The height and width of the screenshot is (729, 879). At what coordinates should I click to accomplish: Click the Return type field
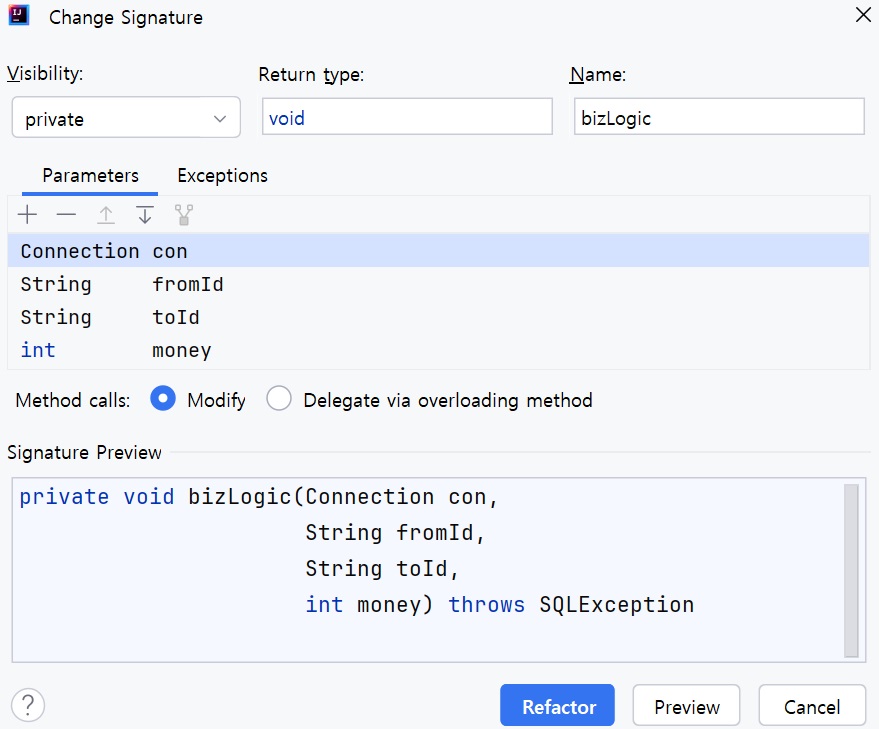point(407,118)
